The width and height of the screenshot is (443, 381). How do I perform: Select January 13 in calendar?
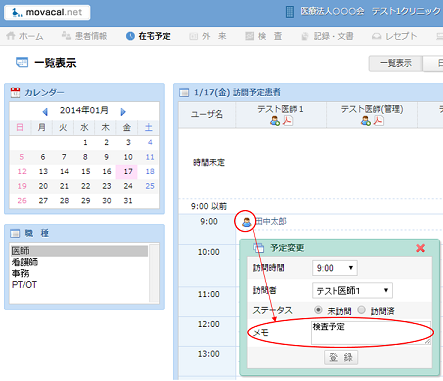pos(43,171)
